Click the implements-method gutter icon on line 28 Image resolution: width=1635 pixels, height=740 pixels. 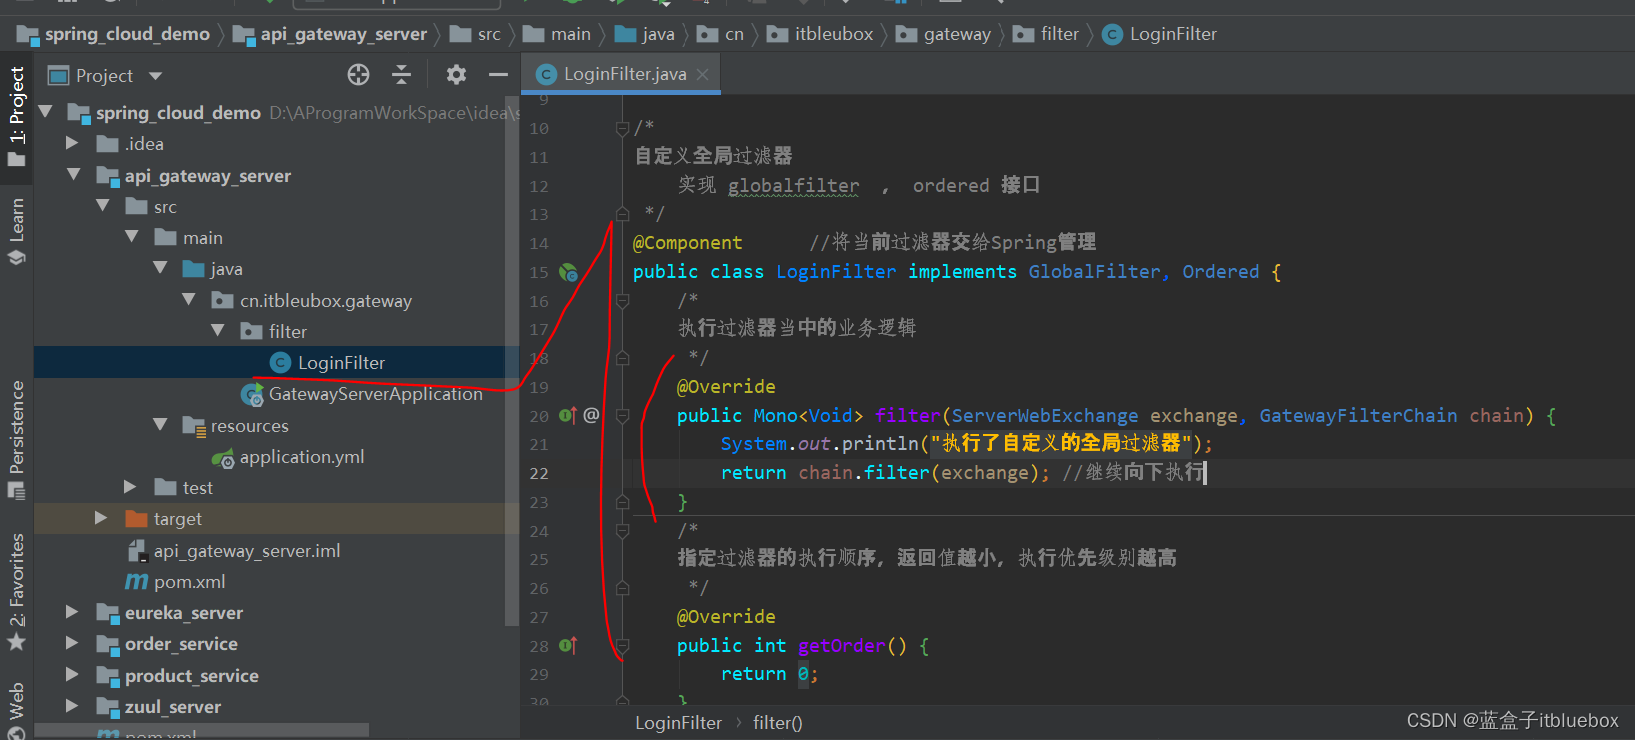point(568,646)
